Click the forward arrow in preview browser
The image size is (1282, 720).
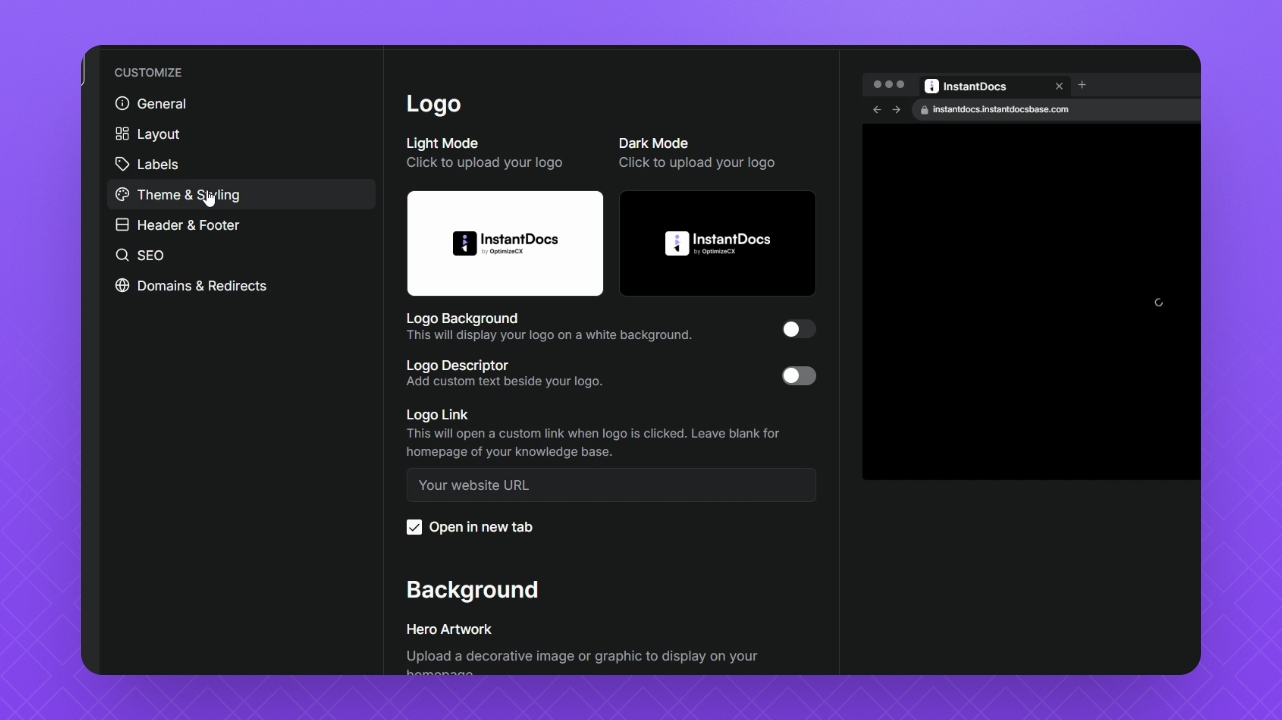pyautogui.click(x=896, y=110)
